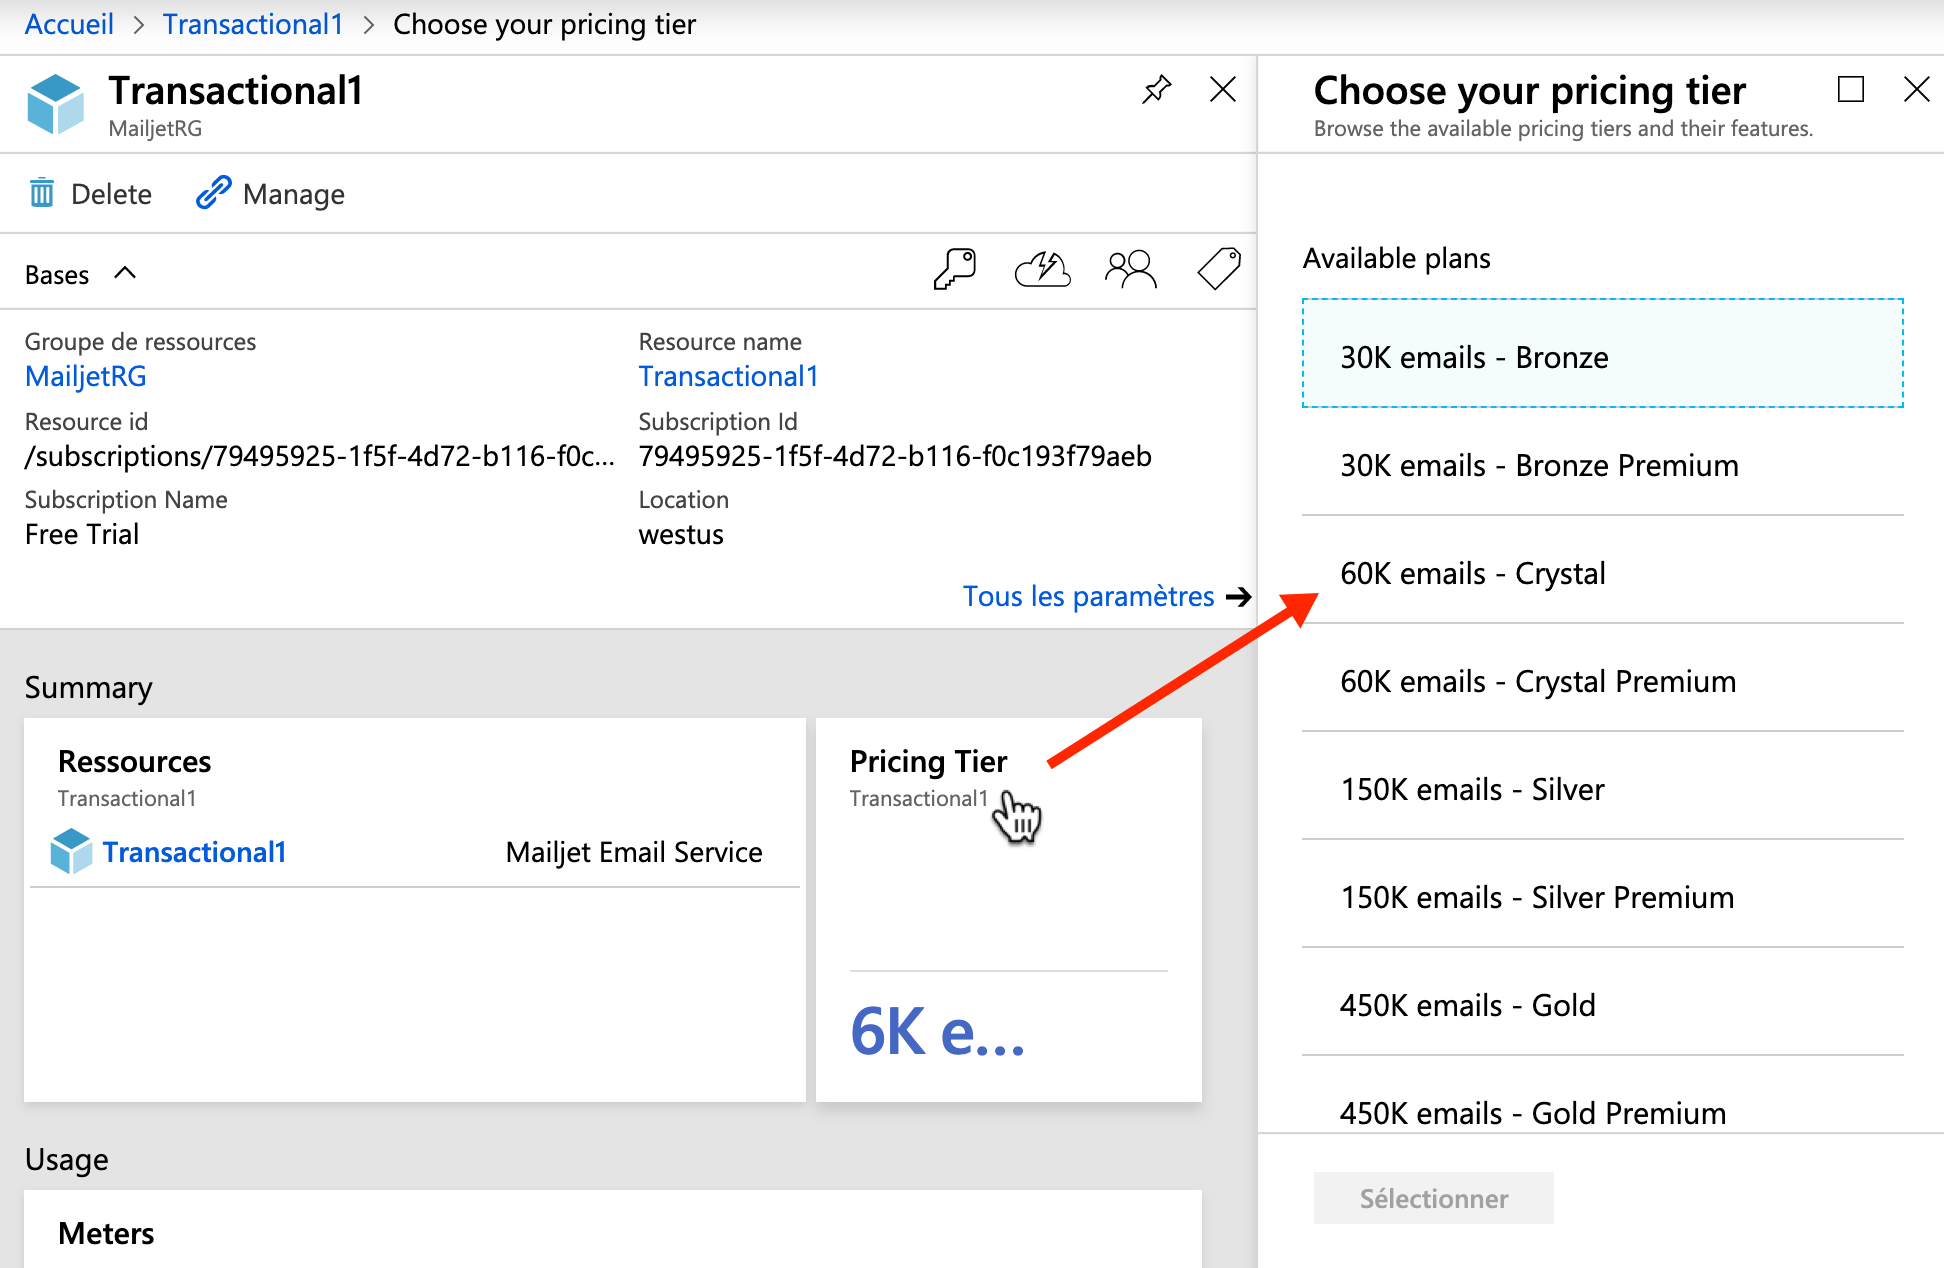Click the Free Trial subscription name
Screen dimensions: 1944x1268
pos(82,535)
